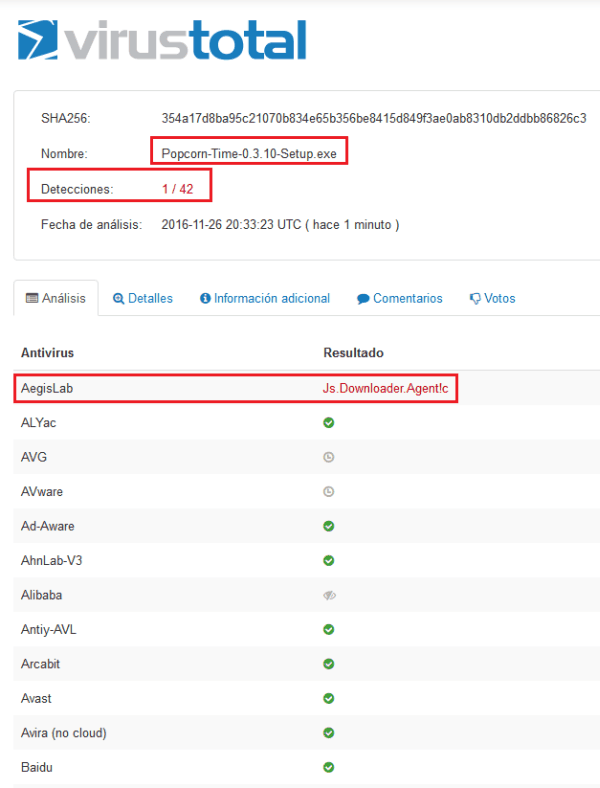Switch to the Detalles tab
Viewport: 600px width, 788px height.
coord(143,299)
